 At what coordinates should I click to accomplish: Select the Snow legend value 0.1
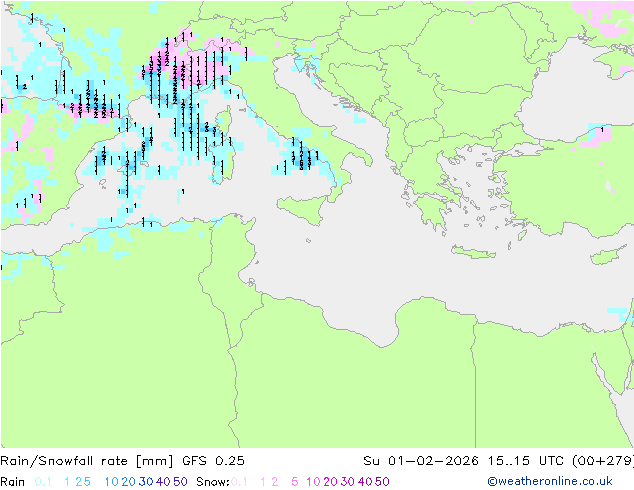[239, 482]
